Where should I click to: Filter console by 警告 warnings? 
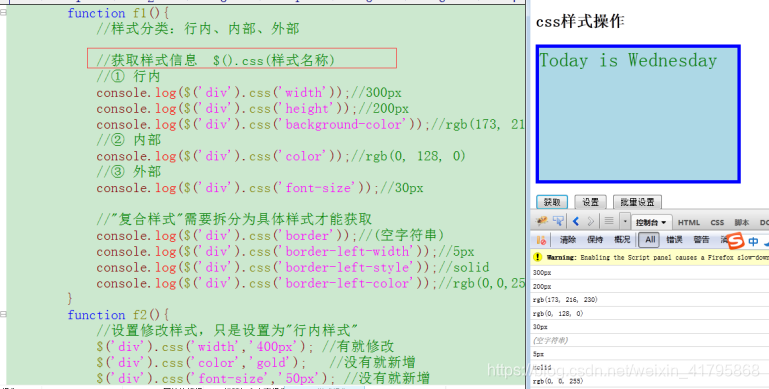point(701,240)
